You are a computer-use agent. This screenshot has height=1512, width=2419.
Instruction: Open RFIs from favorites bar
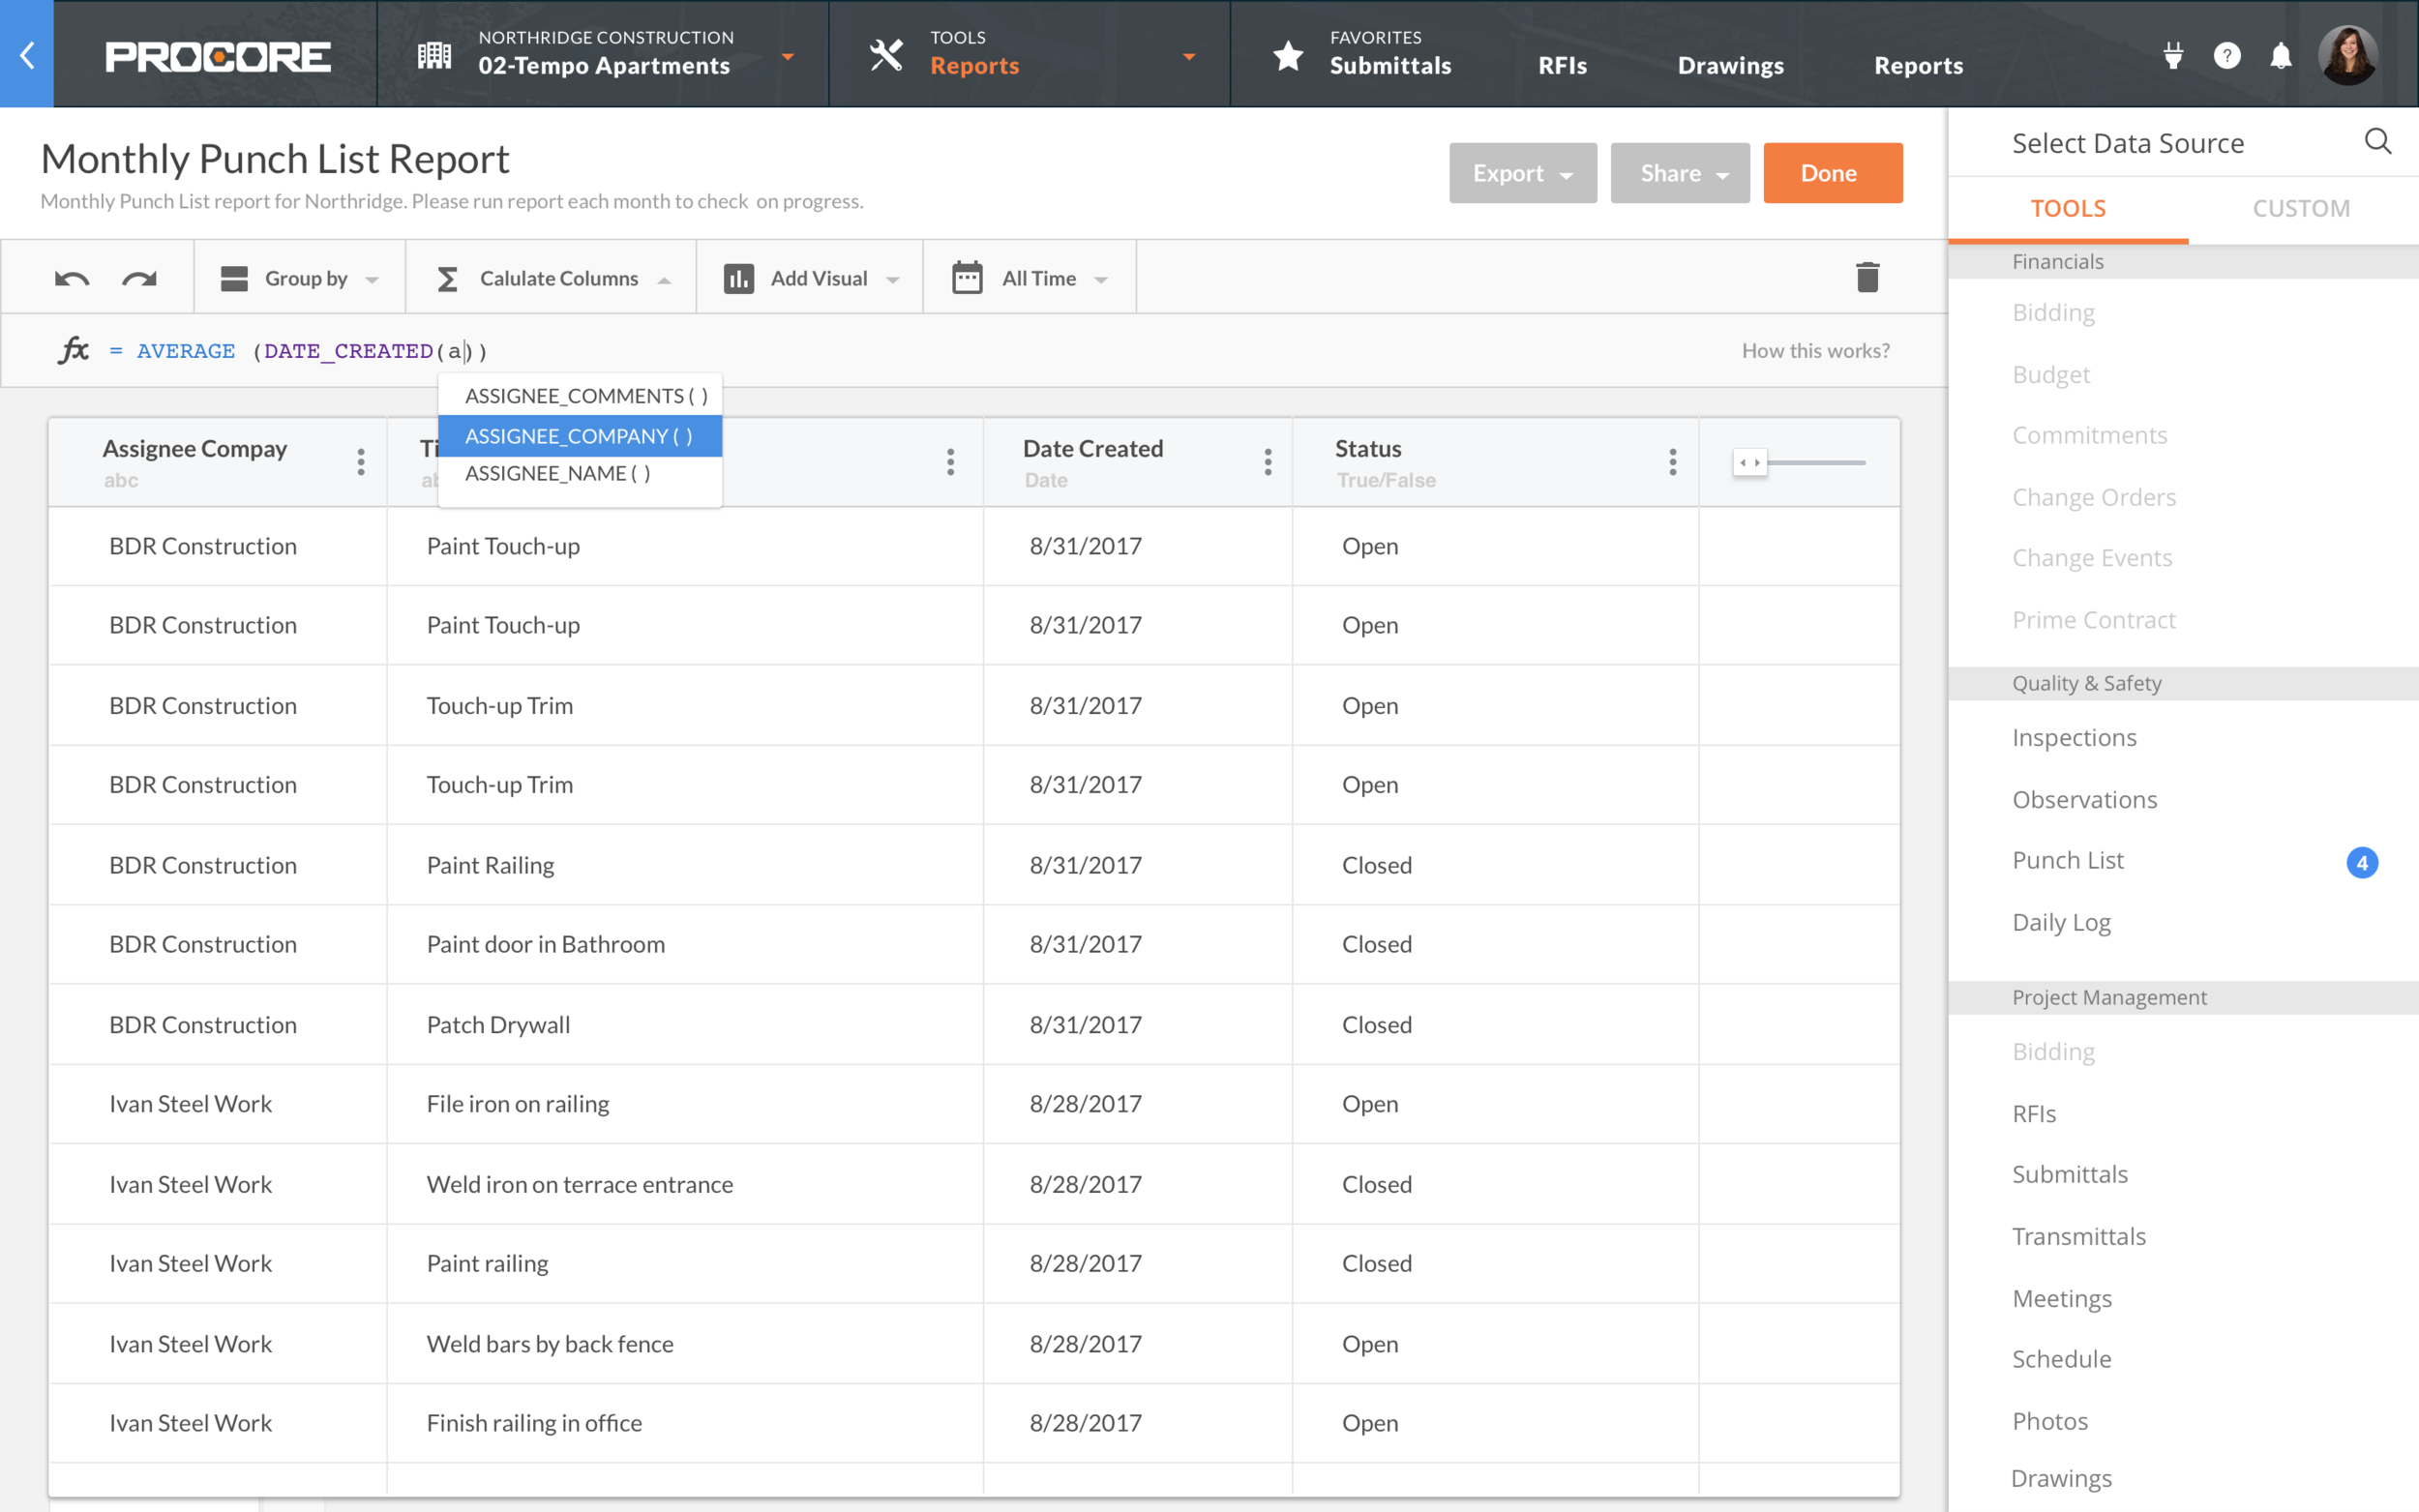click(1562, 66)
